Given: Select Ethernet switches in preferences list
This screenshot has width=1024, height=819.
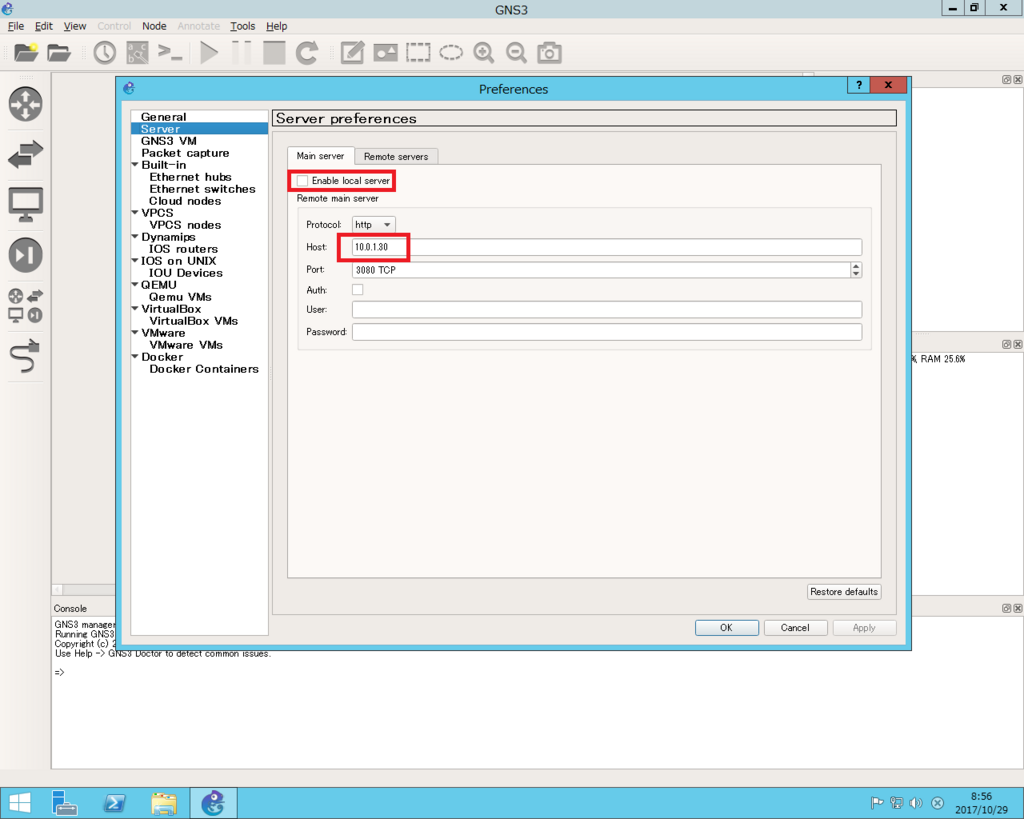Looking at the screenshot, I should click(x=202, y=189).
